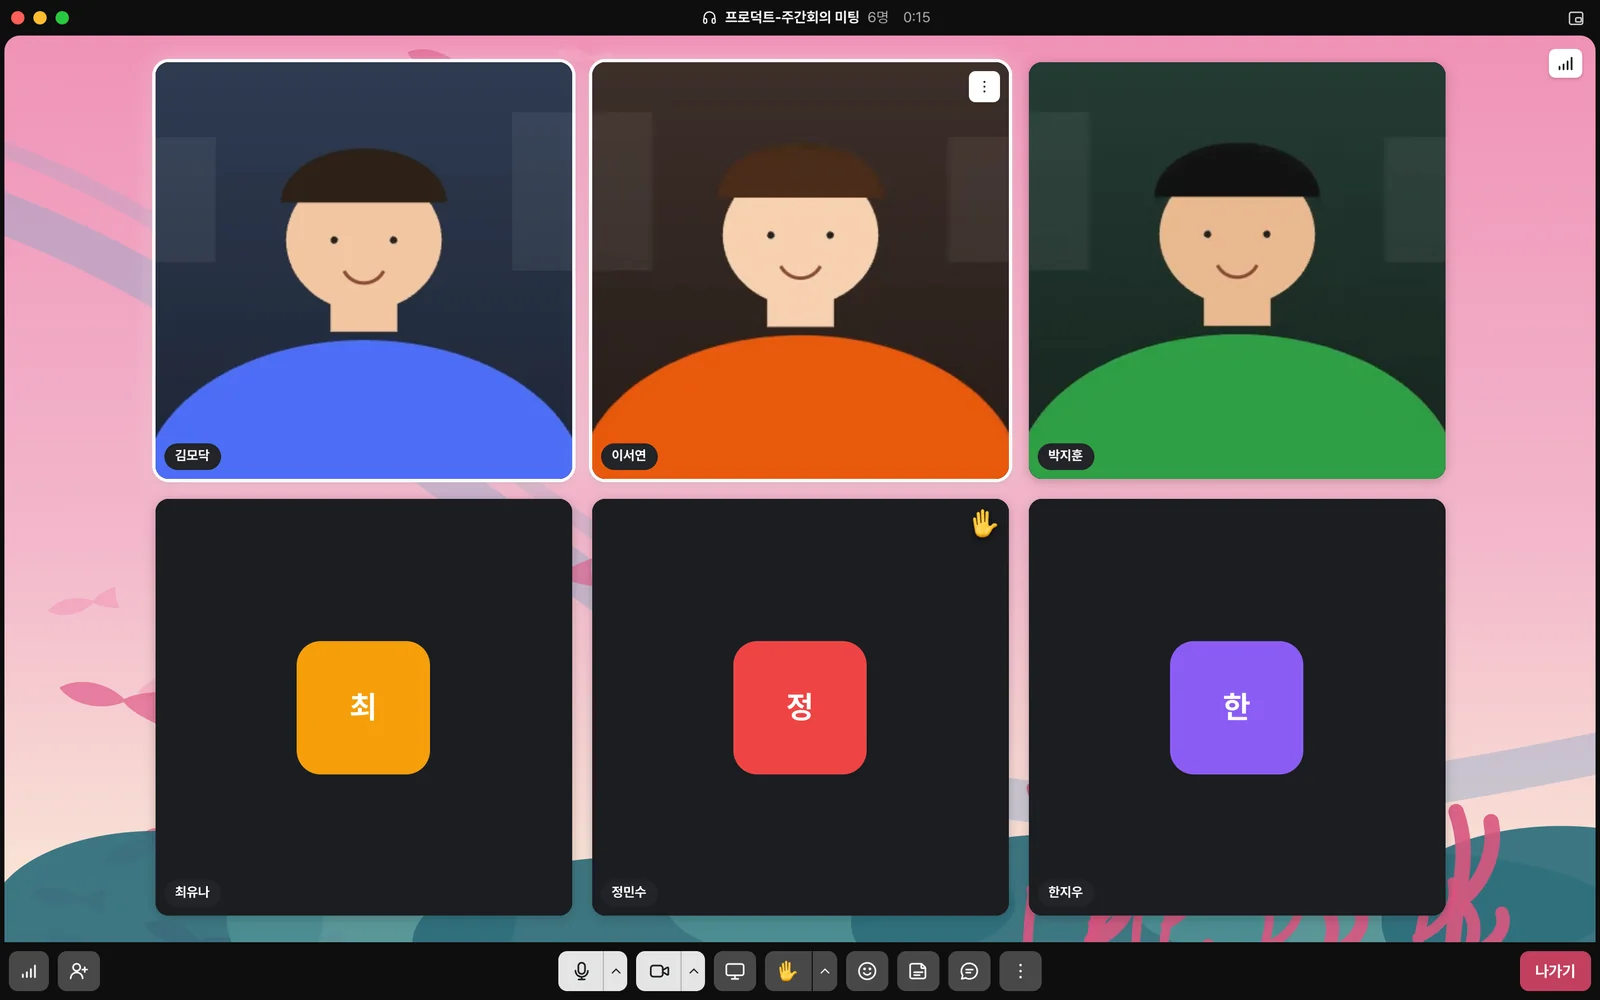Screen dimensions: 1600x1000
Task: Select 박지훈 video tile
Action: click(x=1237, y=270)
